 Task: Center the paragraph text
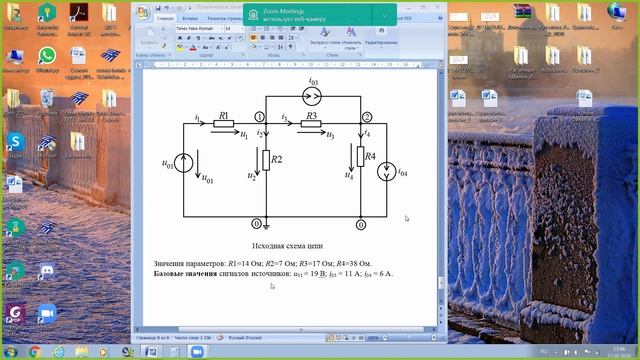pos(262,38)
